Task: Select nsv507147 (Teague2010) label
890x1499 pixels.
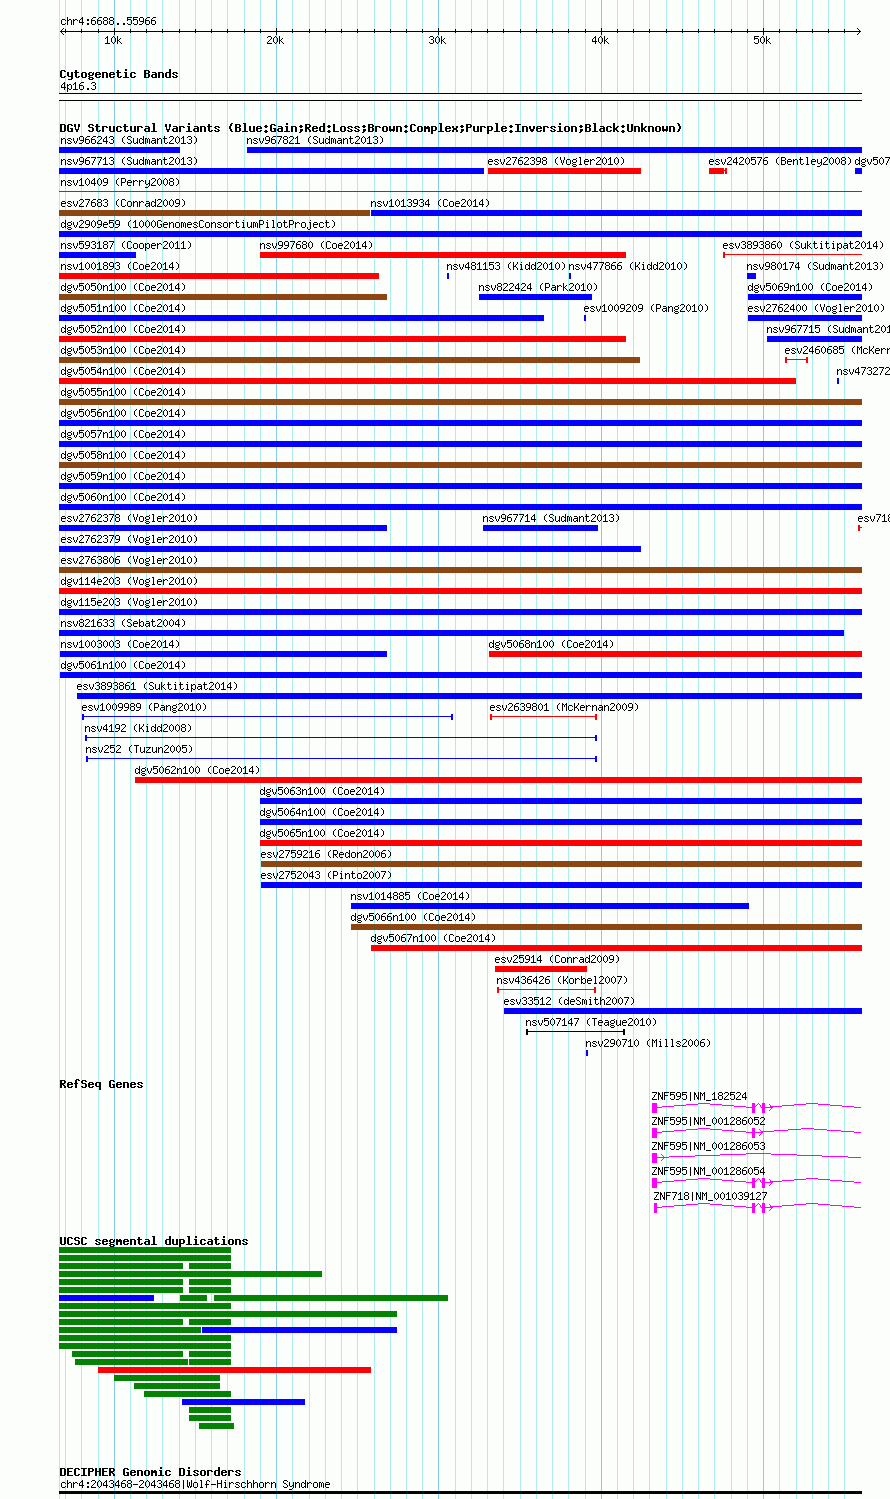Action: 591,1022
